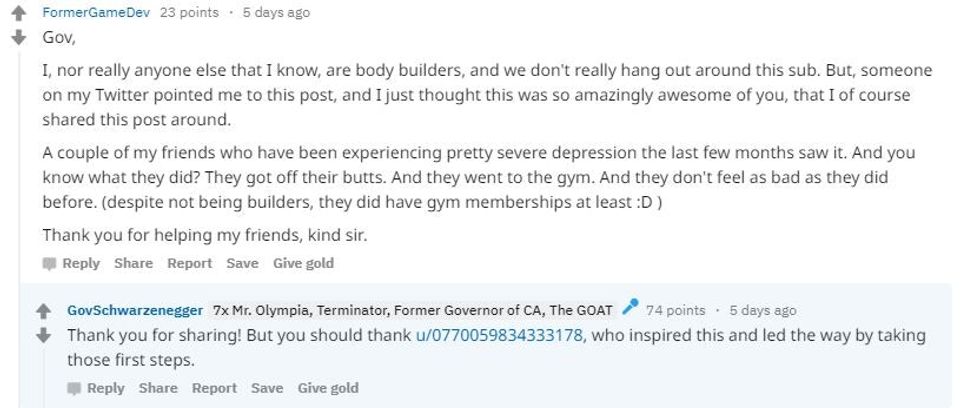Image resolution: width=980 pixels, height=408 pixels.
Task: Give gold to GovSchwarzenegger's reply
Action: coord(328,388)
